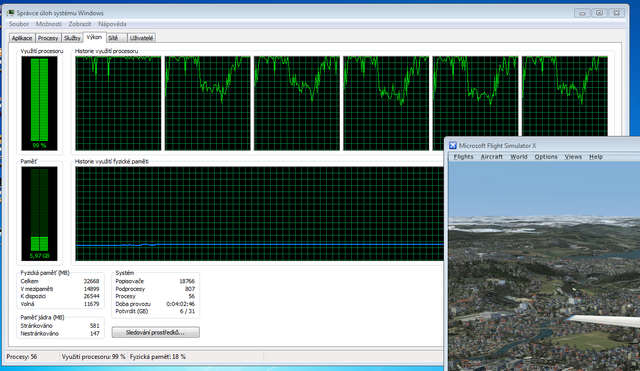Click status bar Využití procesoru: 99 %
640x371 pixels.
93,357
